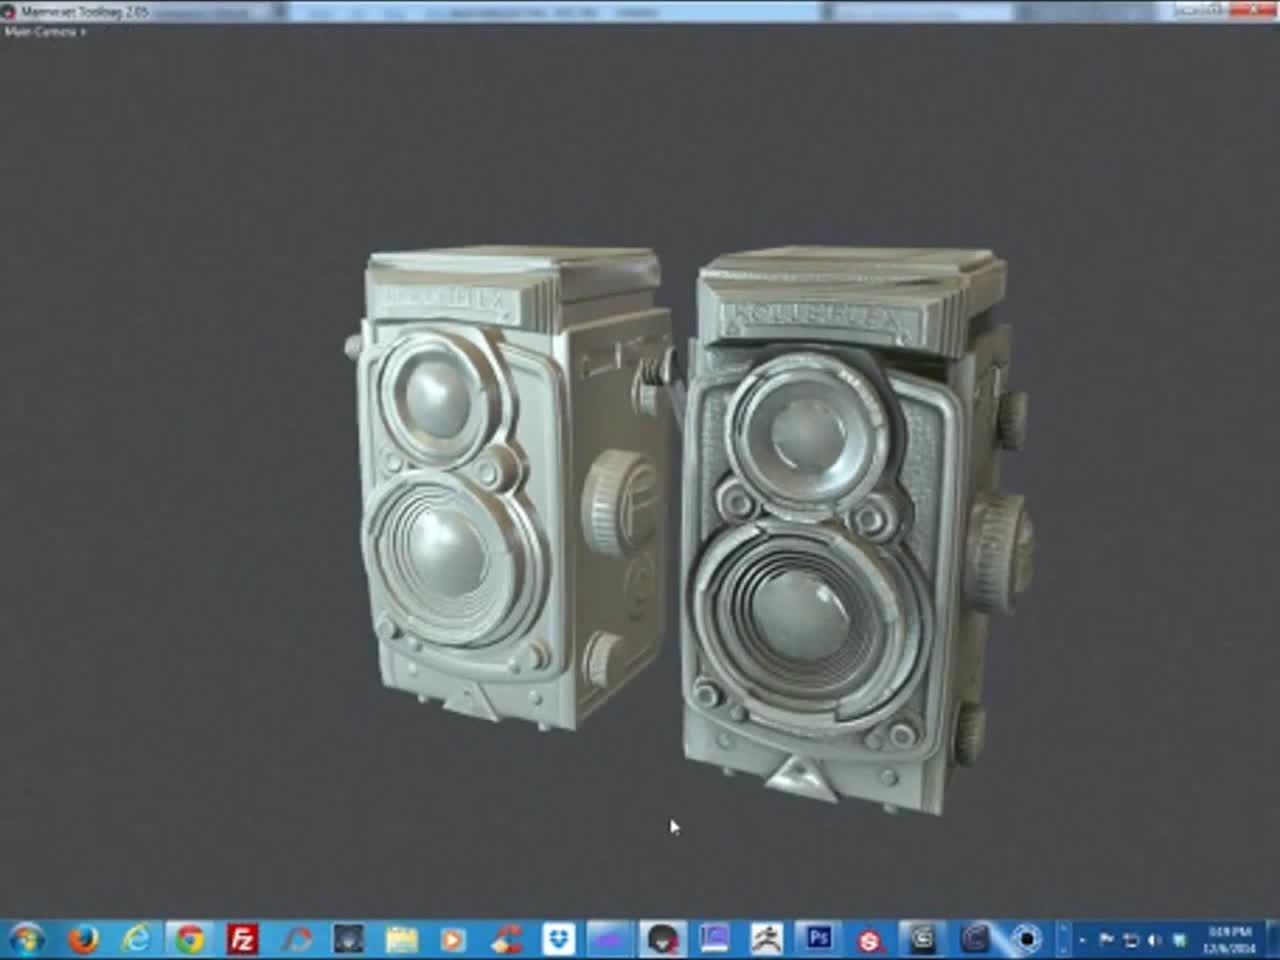Show hidden system tray icons arrow
The width and height of the screenshot is (1280, 960).
pyautogui.click(x=1082, y=940)
